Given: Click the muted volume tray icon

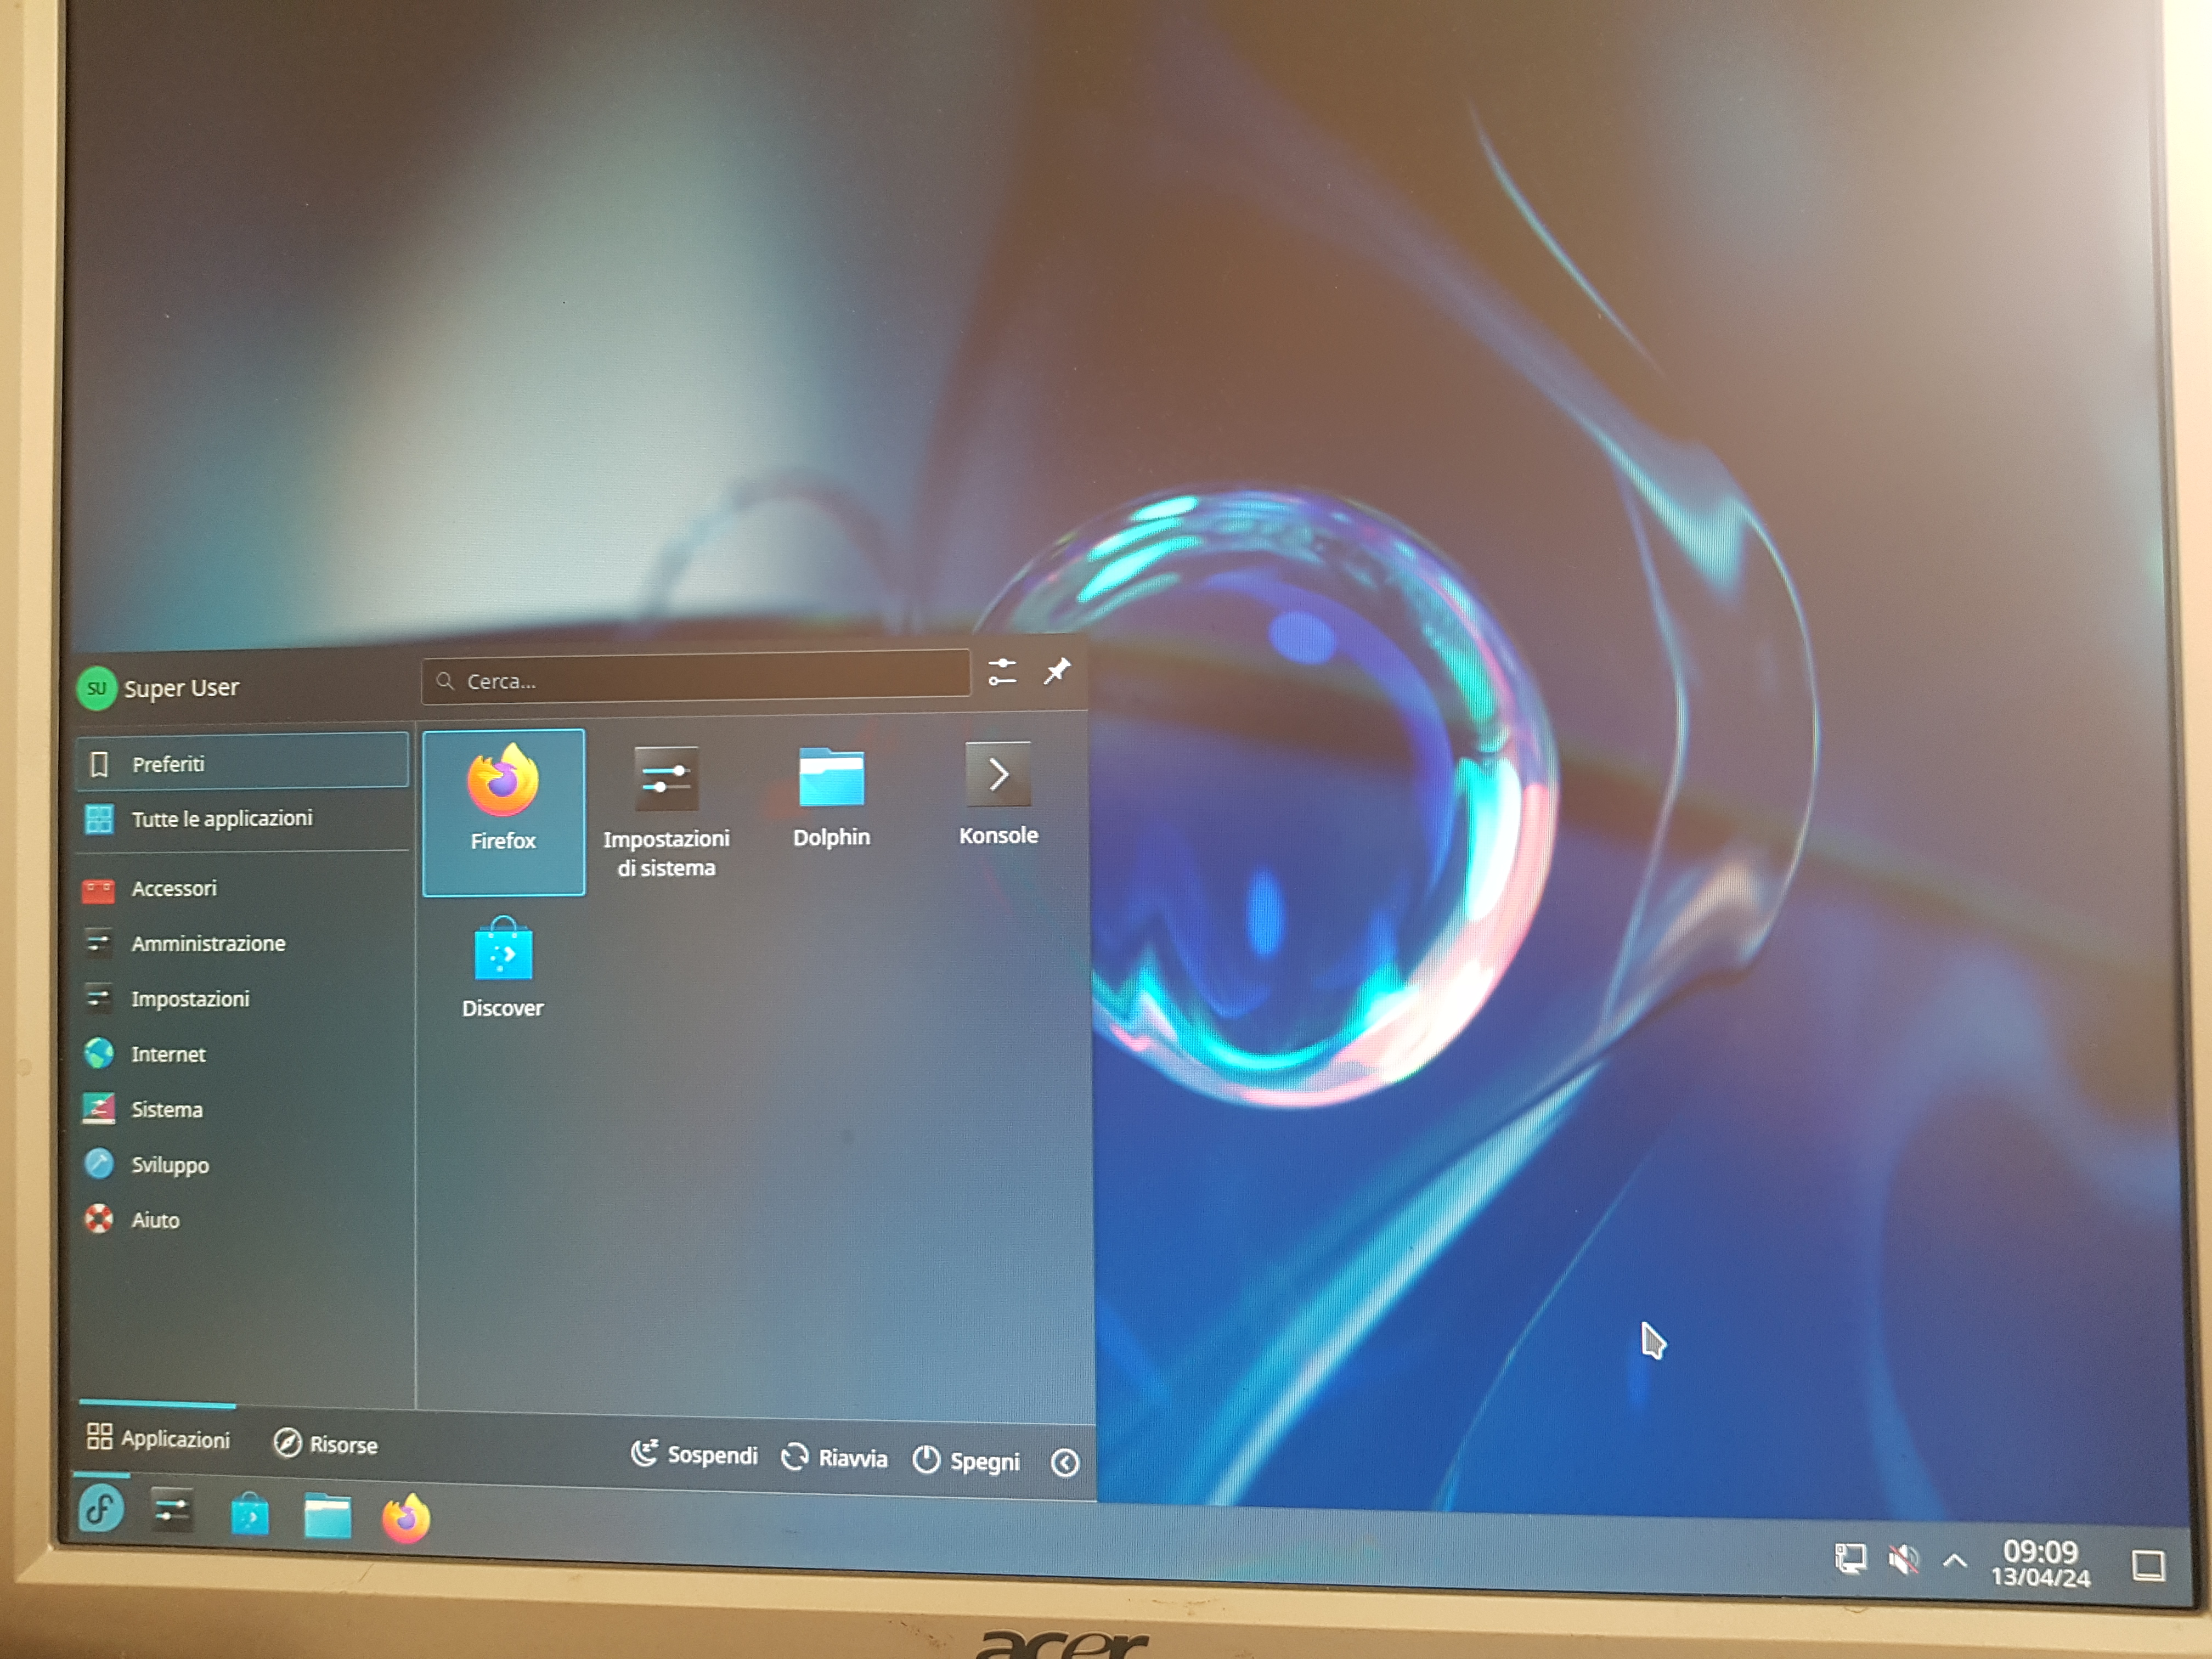Looking at the screenshot, I should pyautogui.click(x=1903, y=1559).
